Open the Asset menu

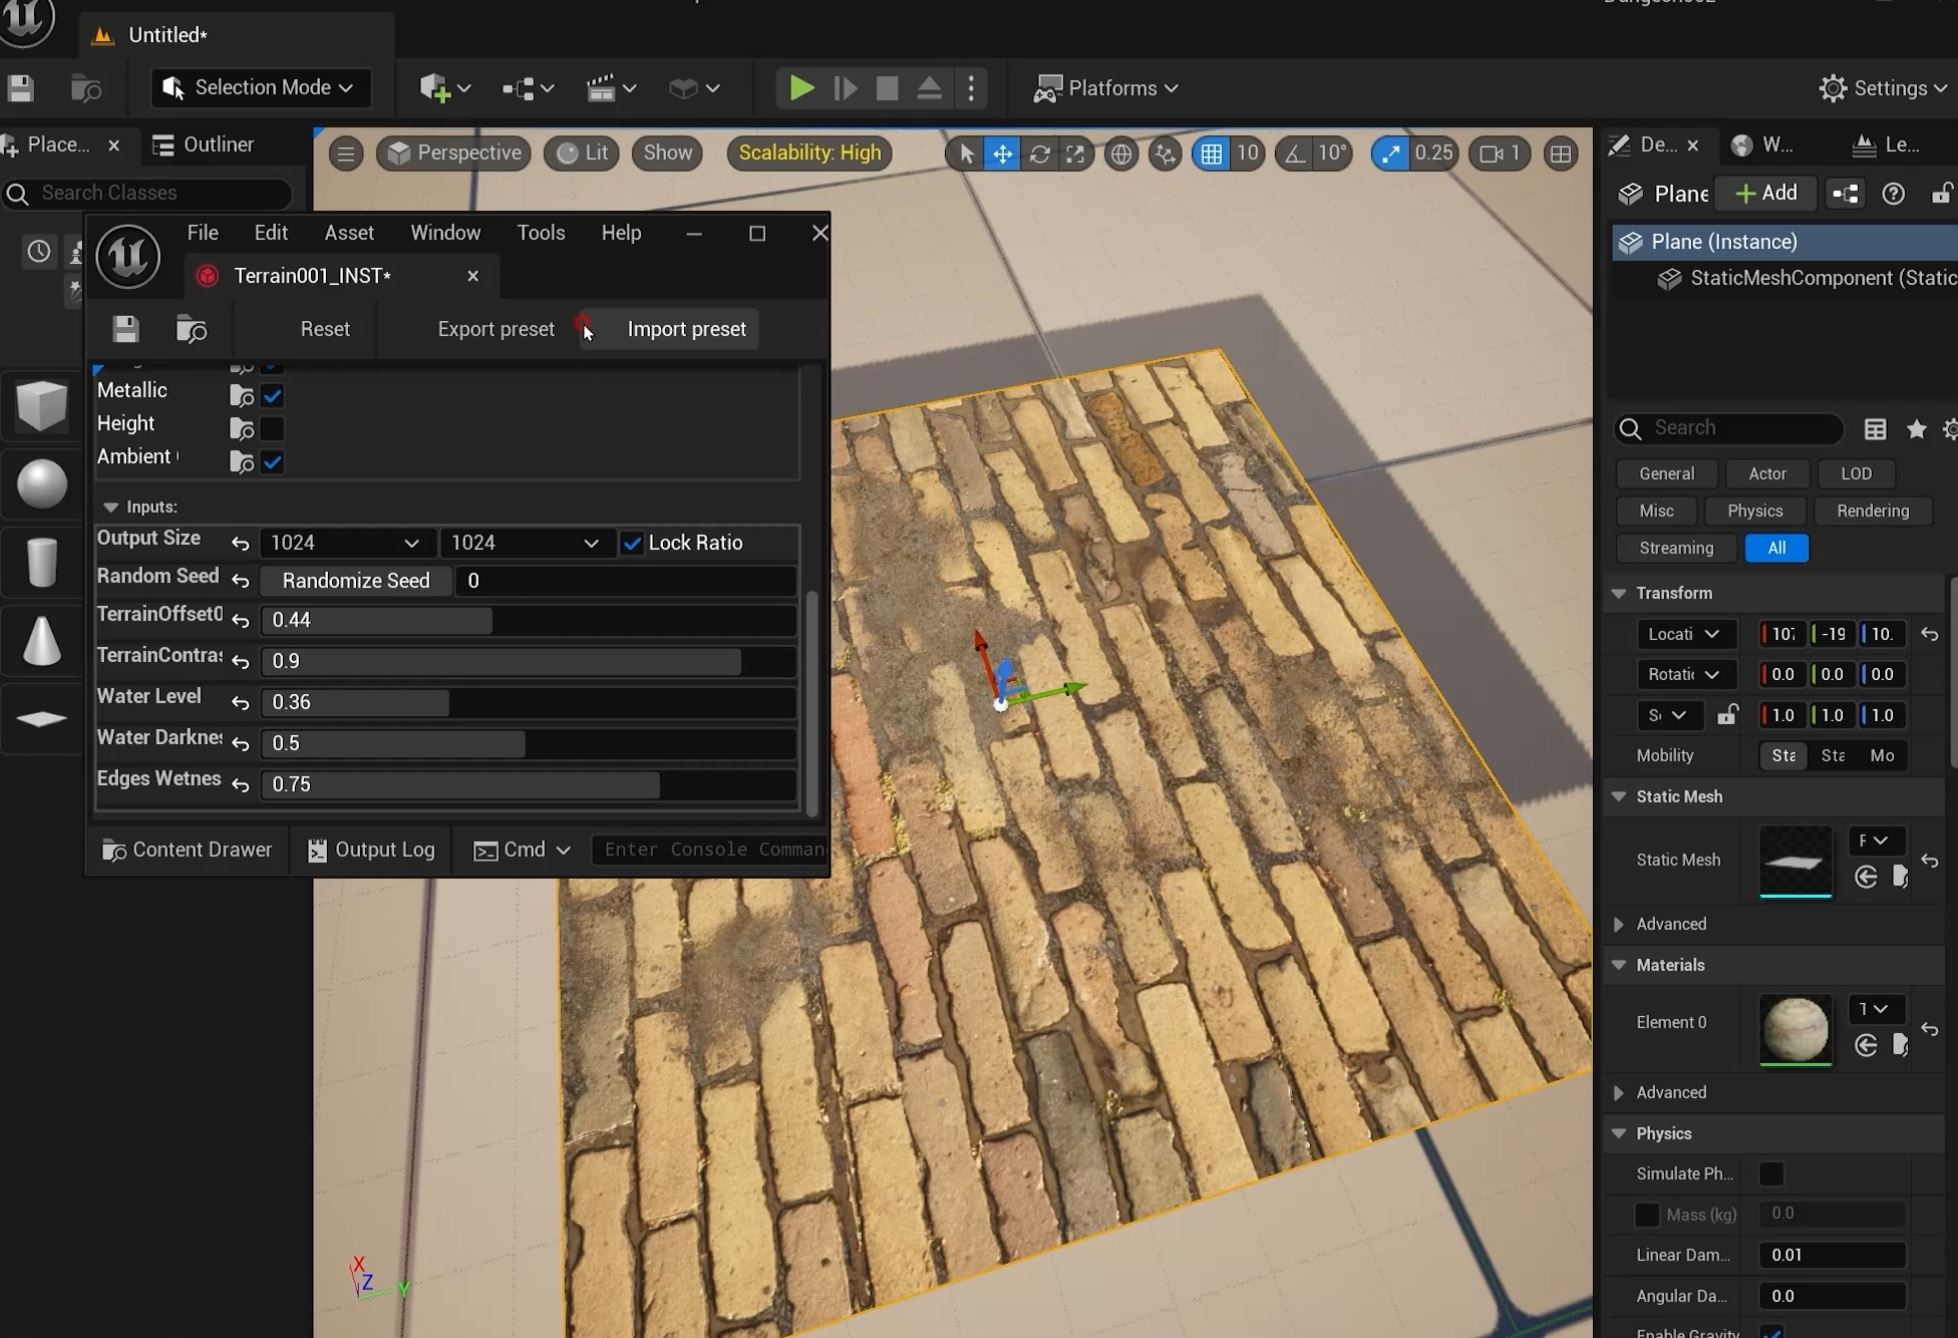click(349, 233)
